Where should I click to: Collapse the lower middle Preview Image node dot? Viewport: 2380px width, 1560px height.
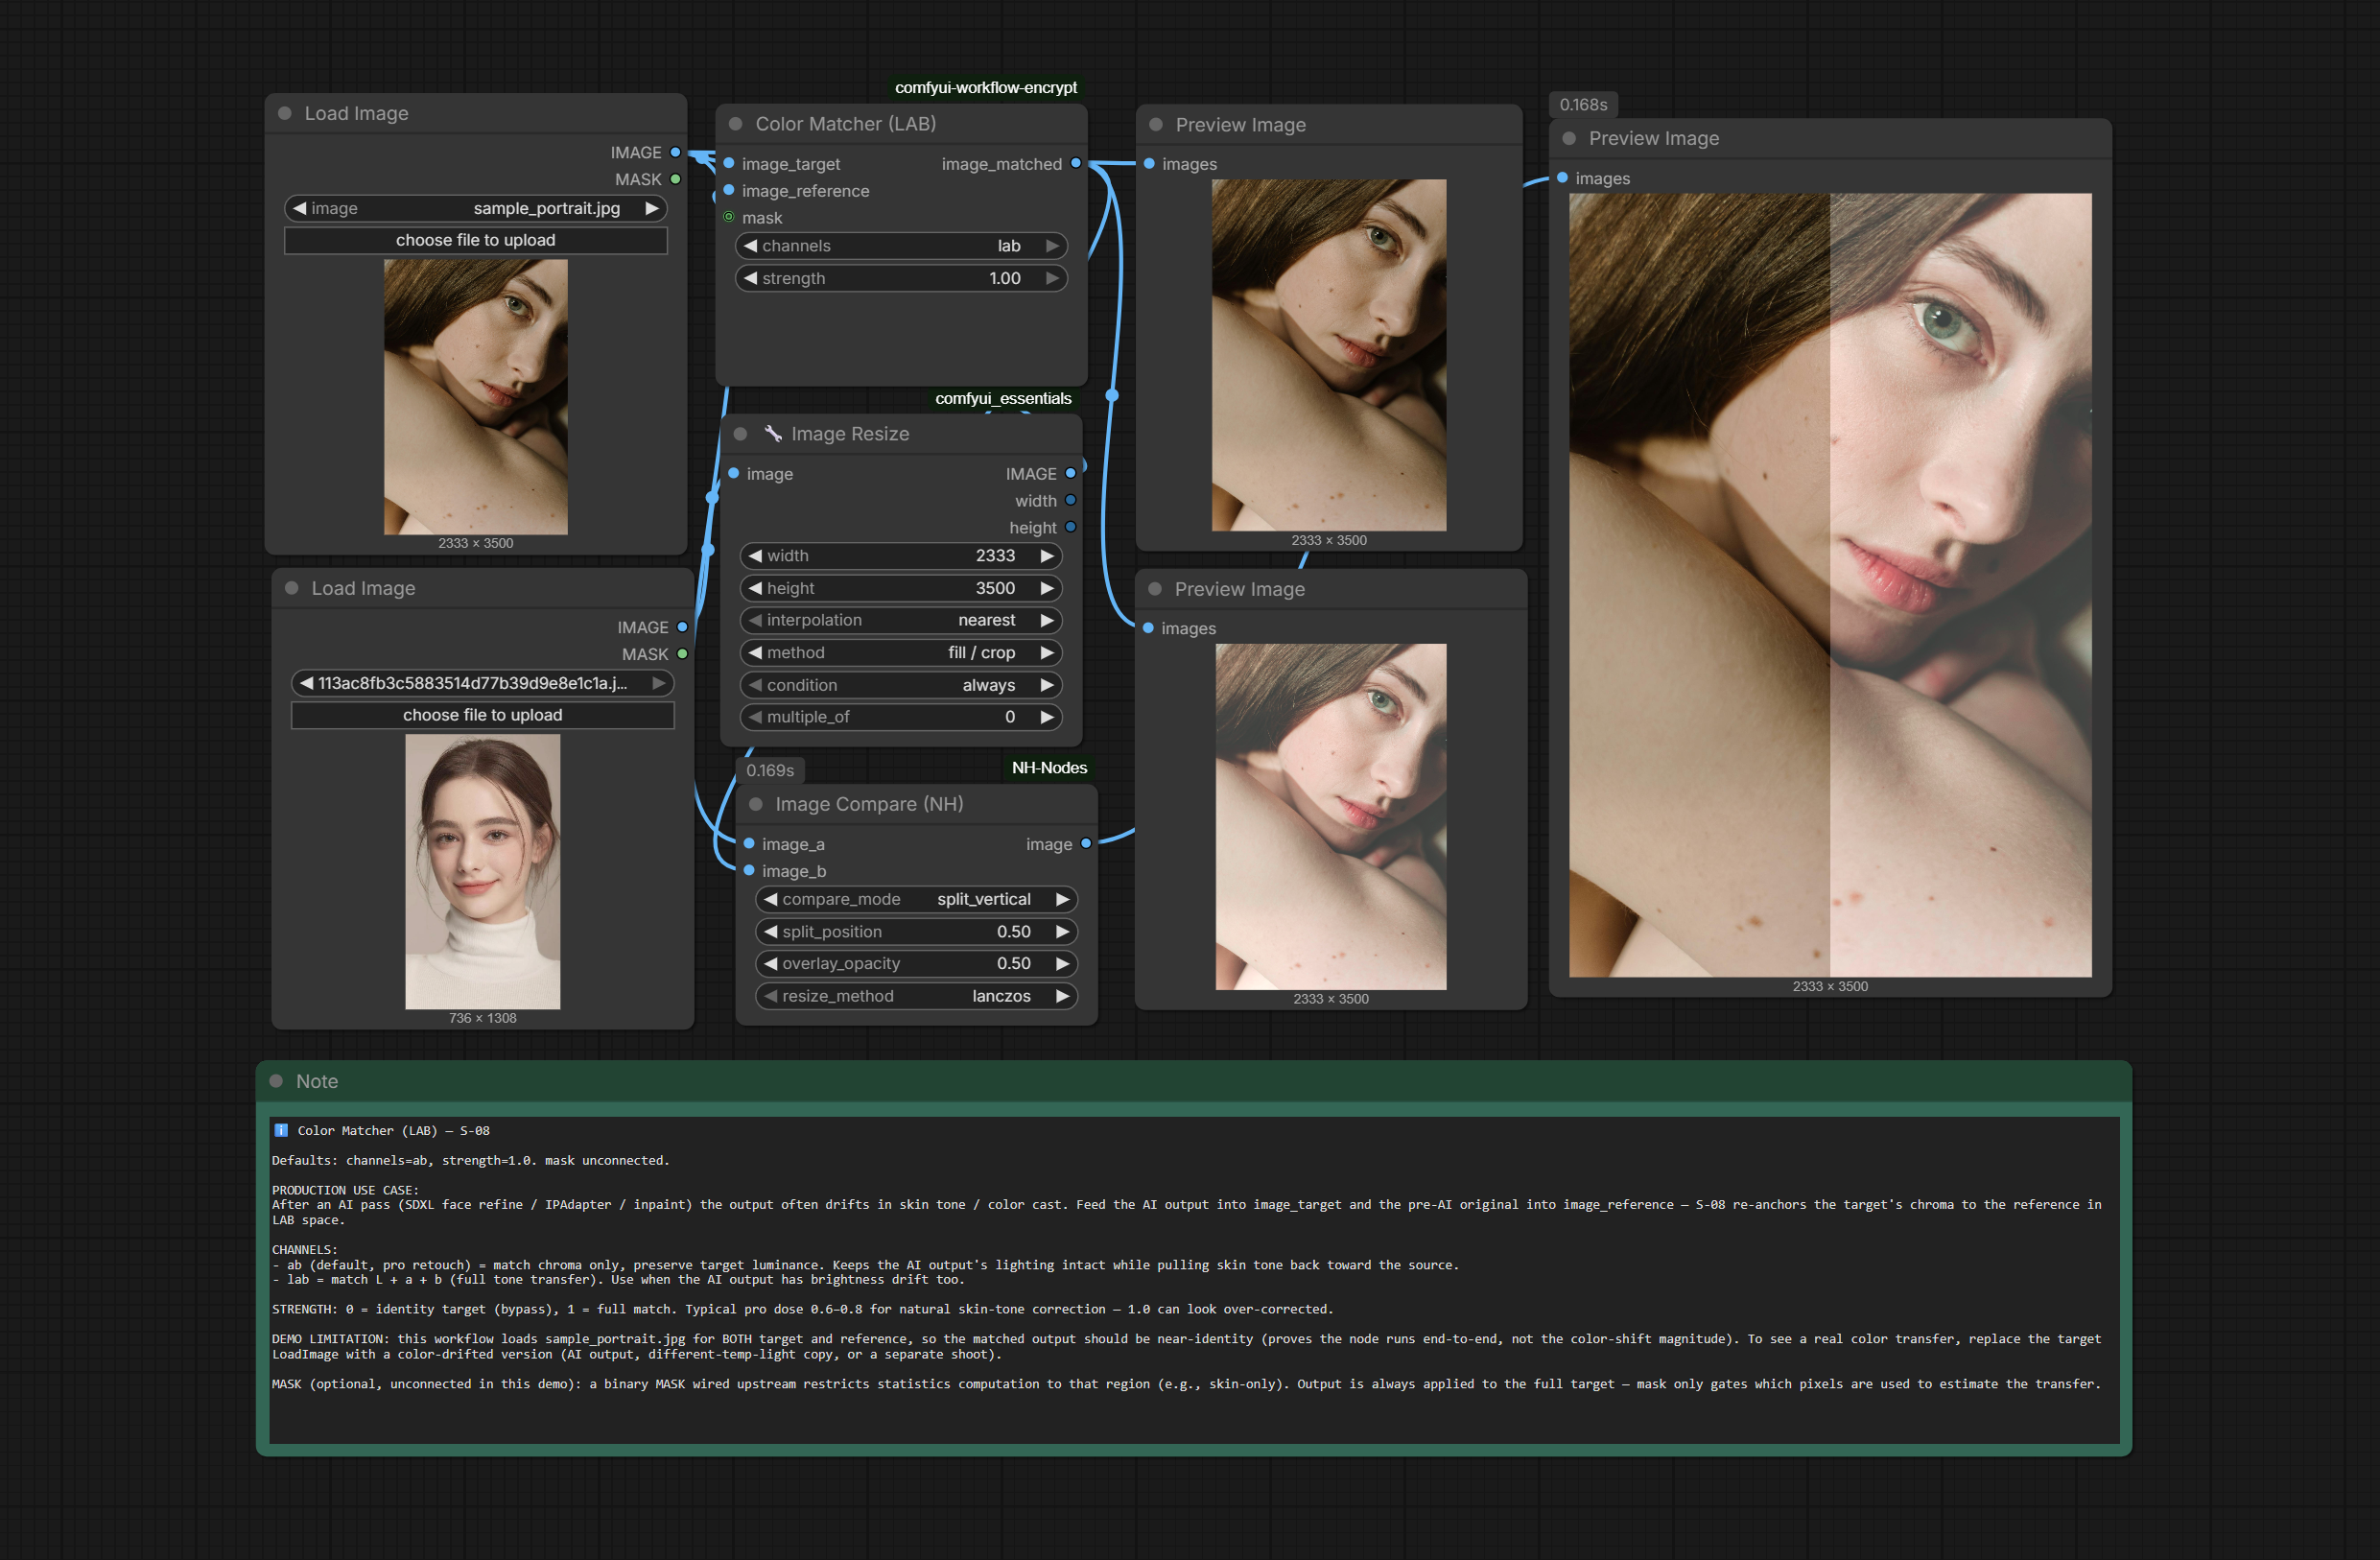tap(1155, 589)
